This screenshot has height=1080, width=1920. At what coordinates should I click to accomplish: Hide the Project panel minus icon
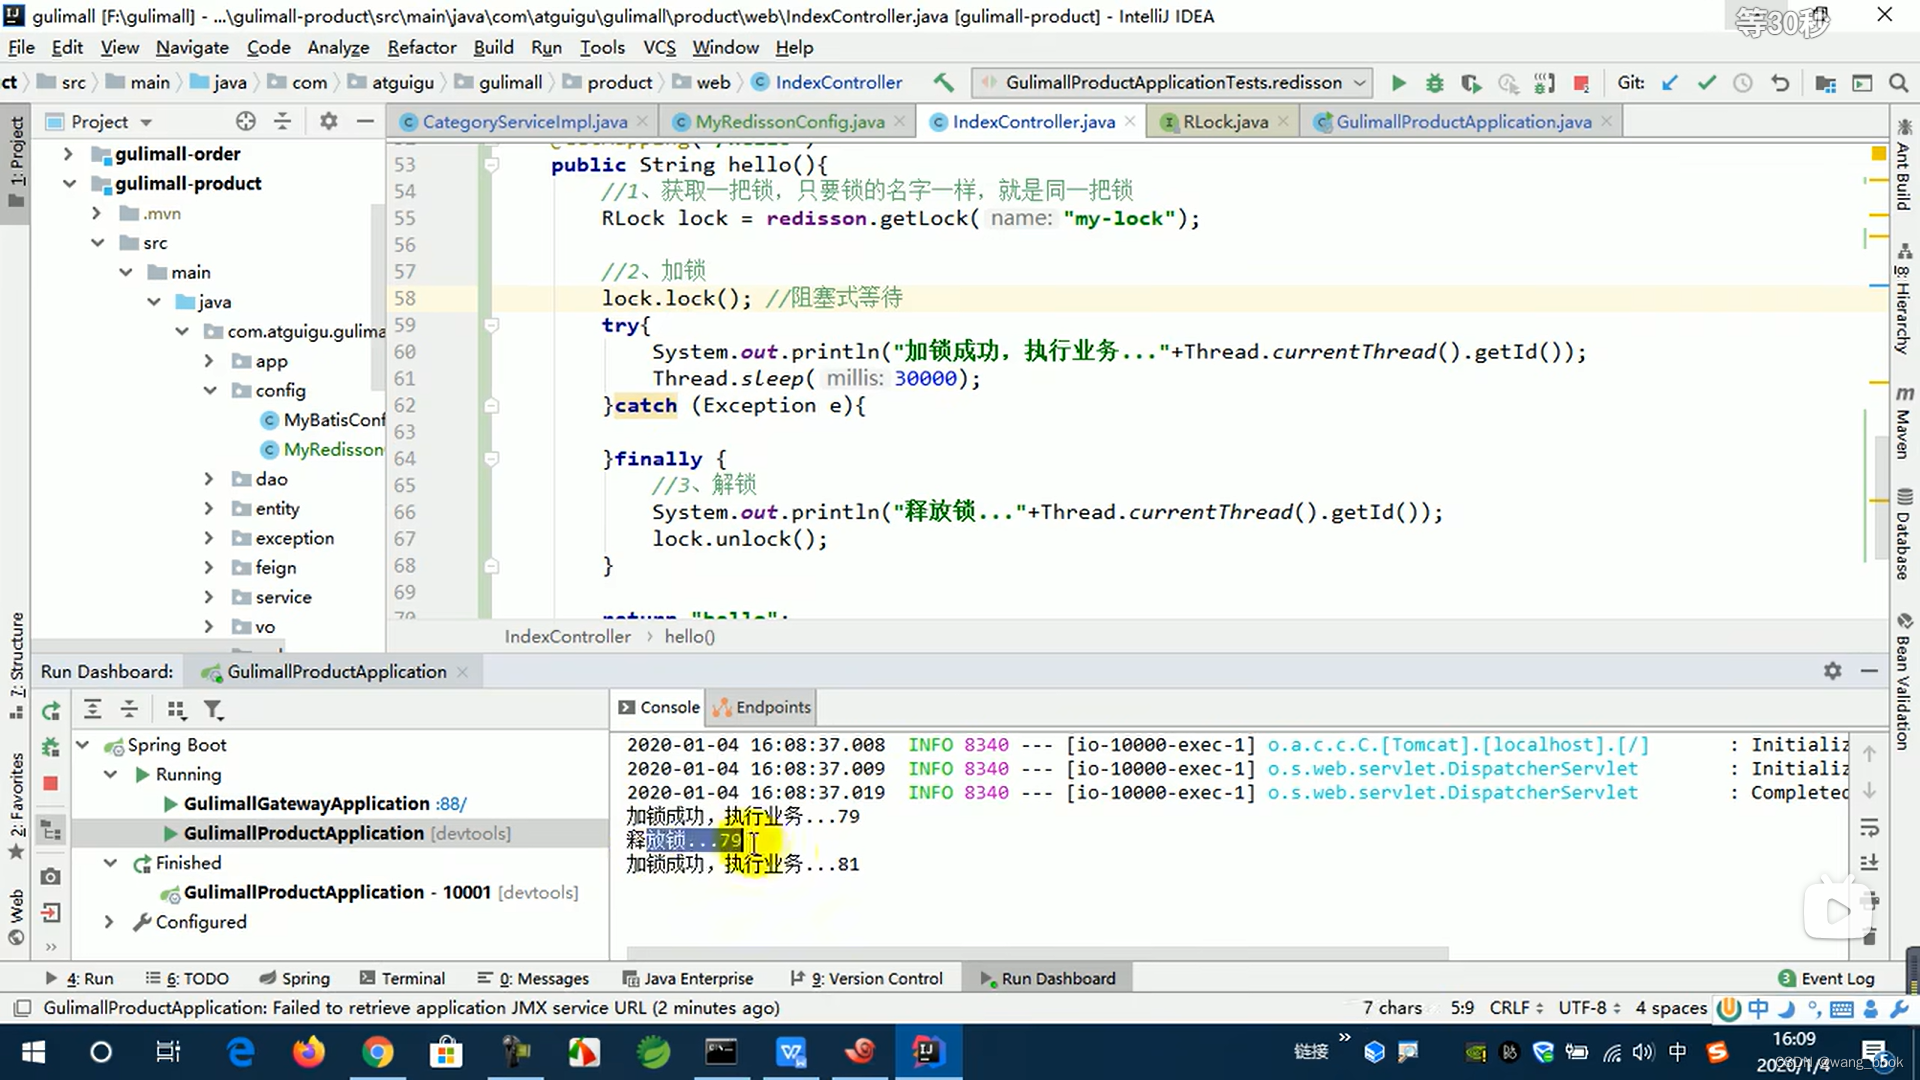click(365, 121)
